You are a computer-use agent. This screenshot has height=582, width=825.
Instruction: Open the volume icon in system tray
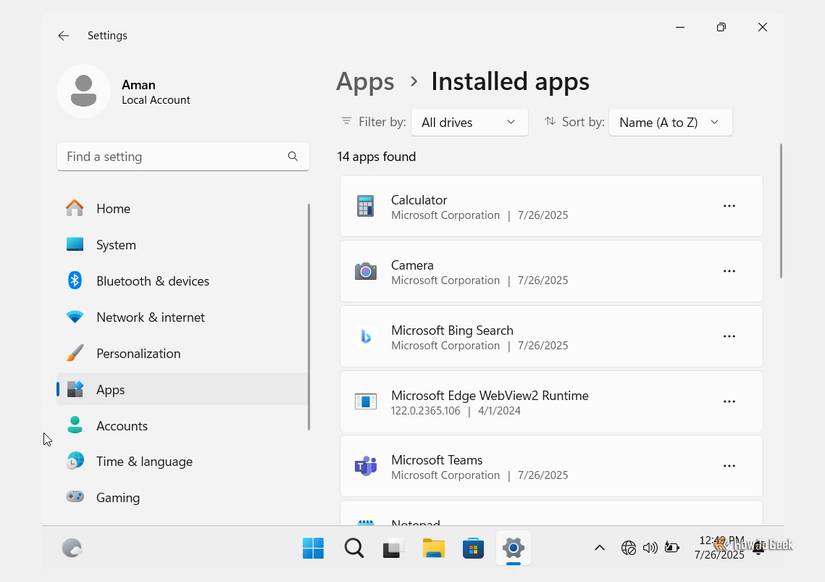650,548
